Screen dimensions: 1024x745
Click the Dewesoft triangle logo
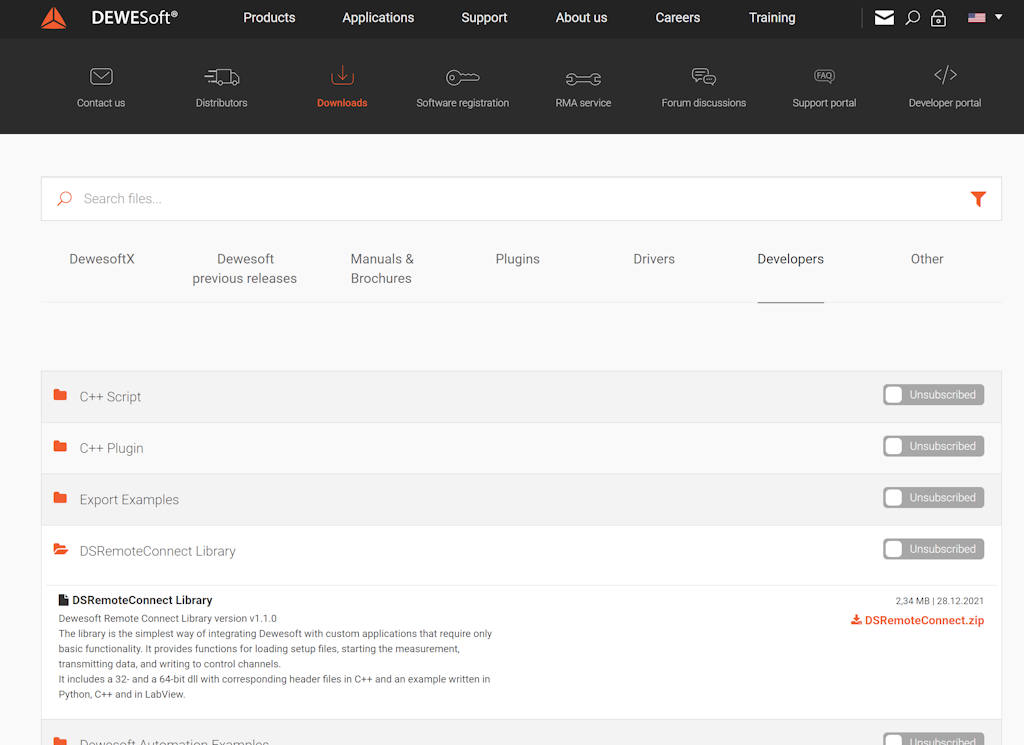pos(54,18)
